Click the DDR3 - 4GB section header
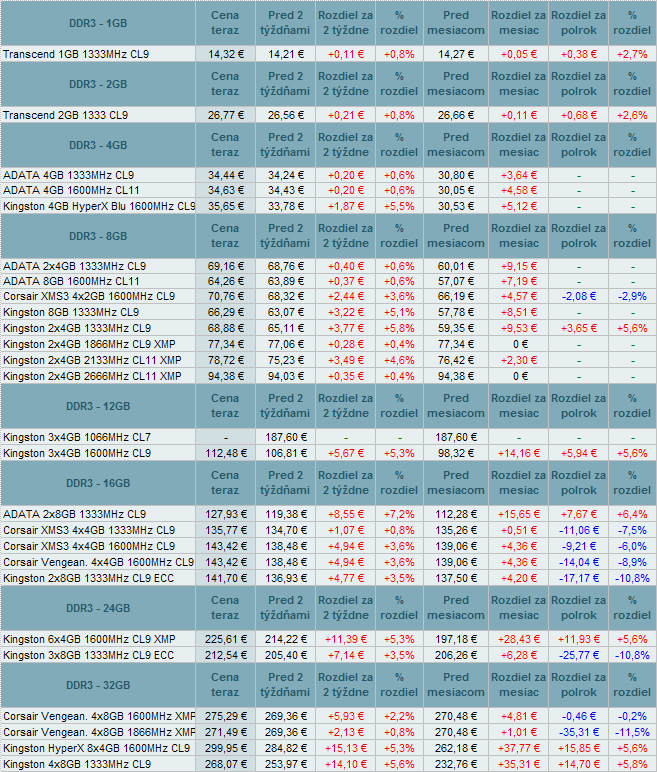Viewport: 657px width, 772px height. [98, 145]
